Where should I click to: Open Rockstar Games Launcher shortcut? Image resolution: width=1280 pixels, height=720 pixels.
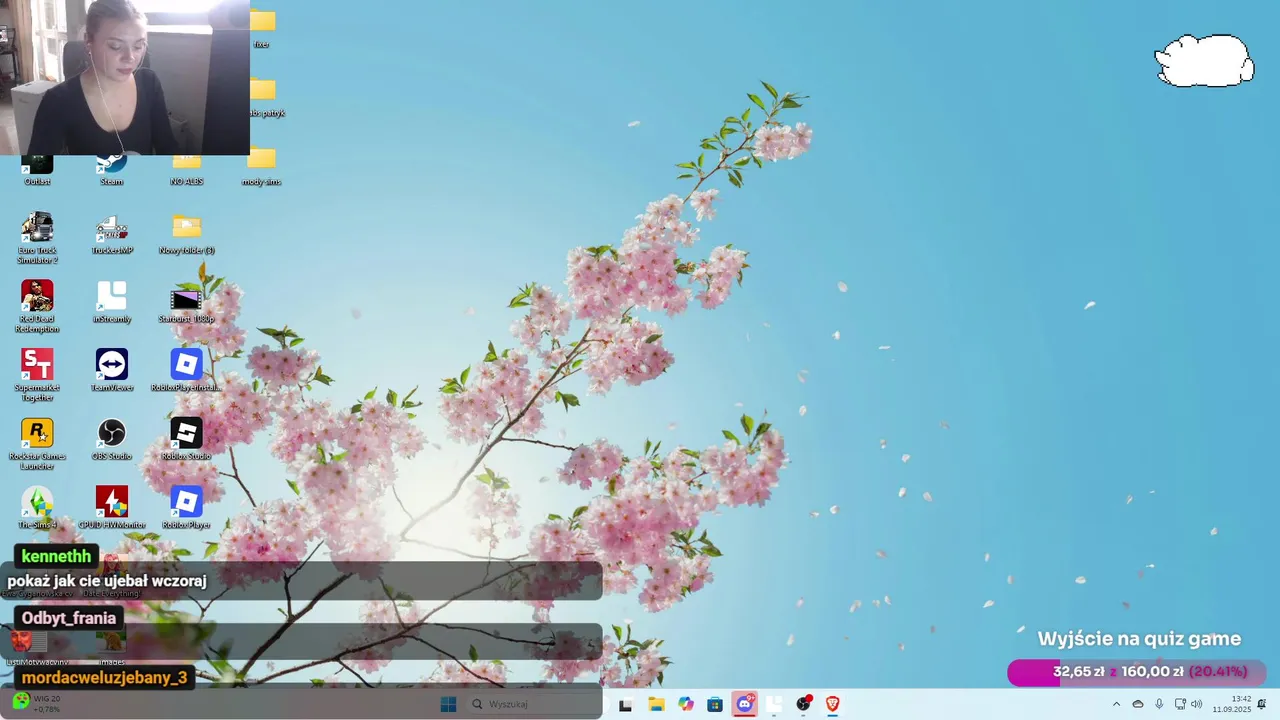tap(37, 444)
